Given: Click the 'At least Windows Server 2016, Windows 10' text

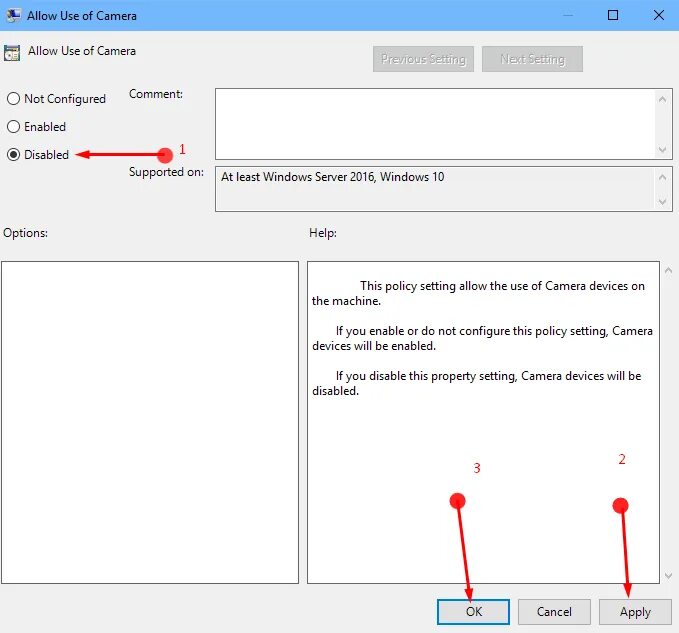Looking at the screenshot, I should pos(333,177).
